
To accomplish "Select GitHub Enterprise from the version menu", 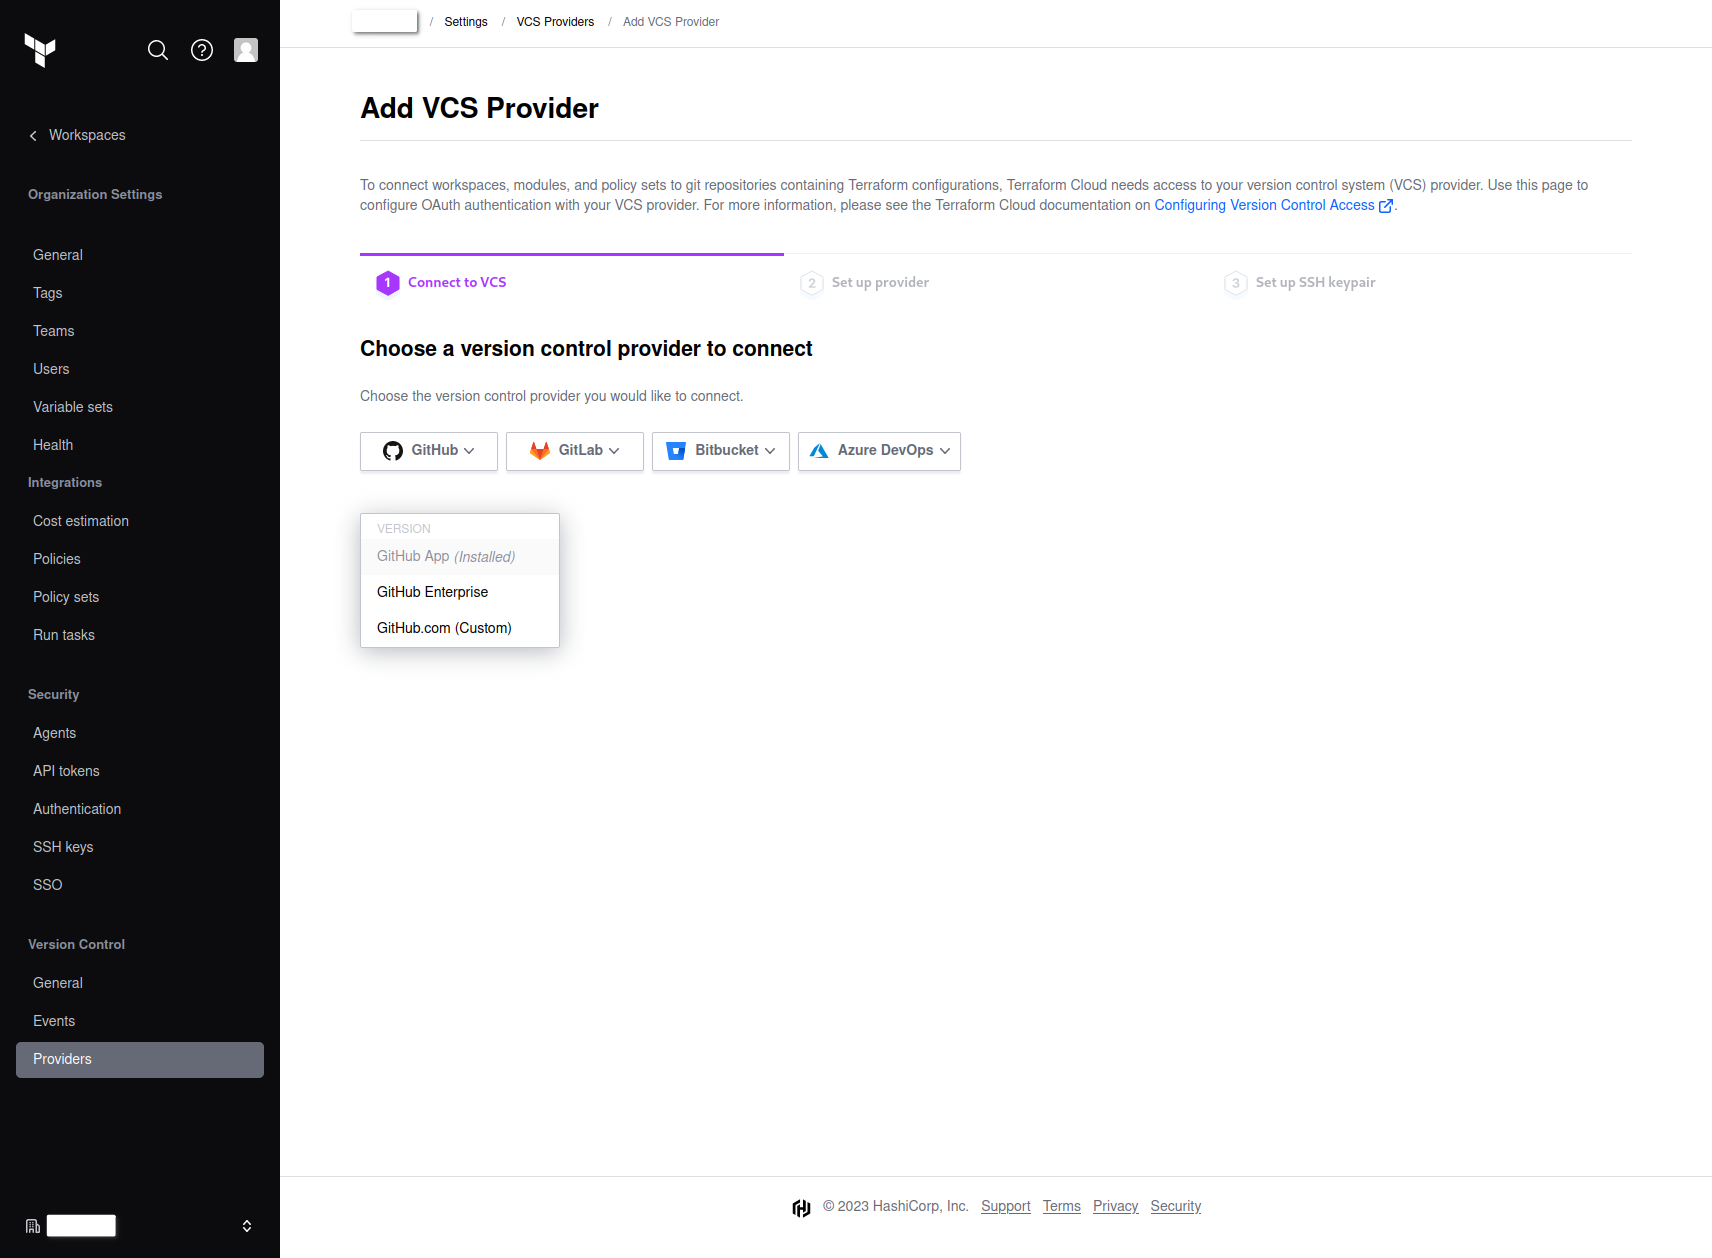I will coord(433,592).
